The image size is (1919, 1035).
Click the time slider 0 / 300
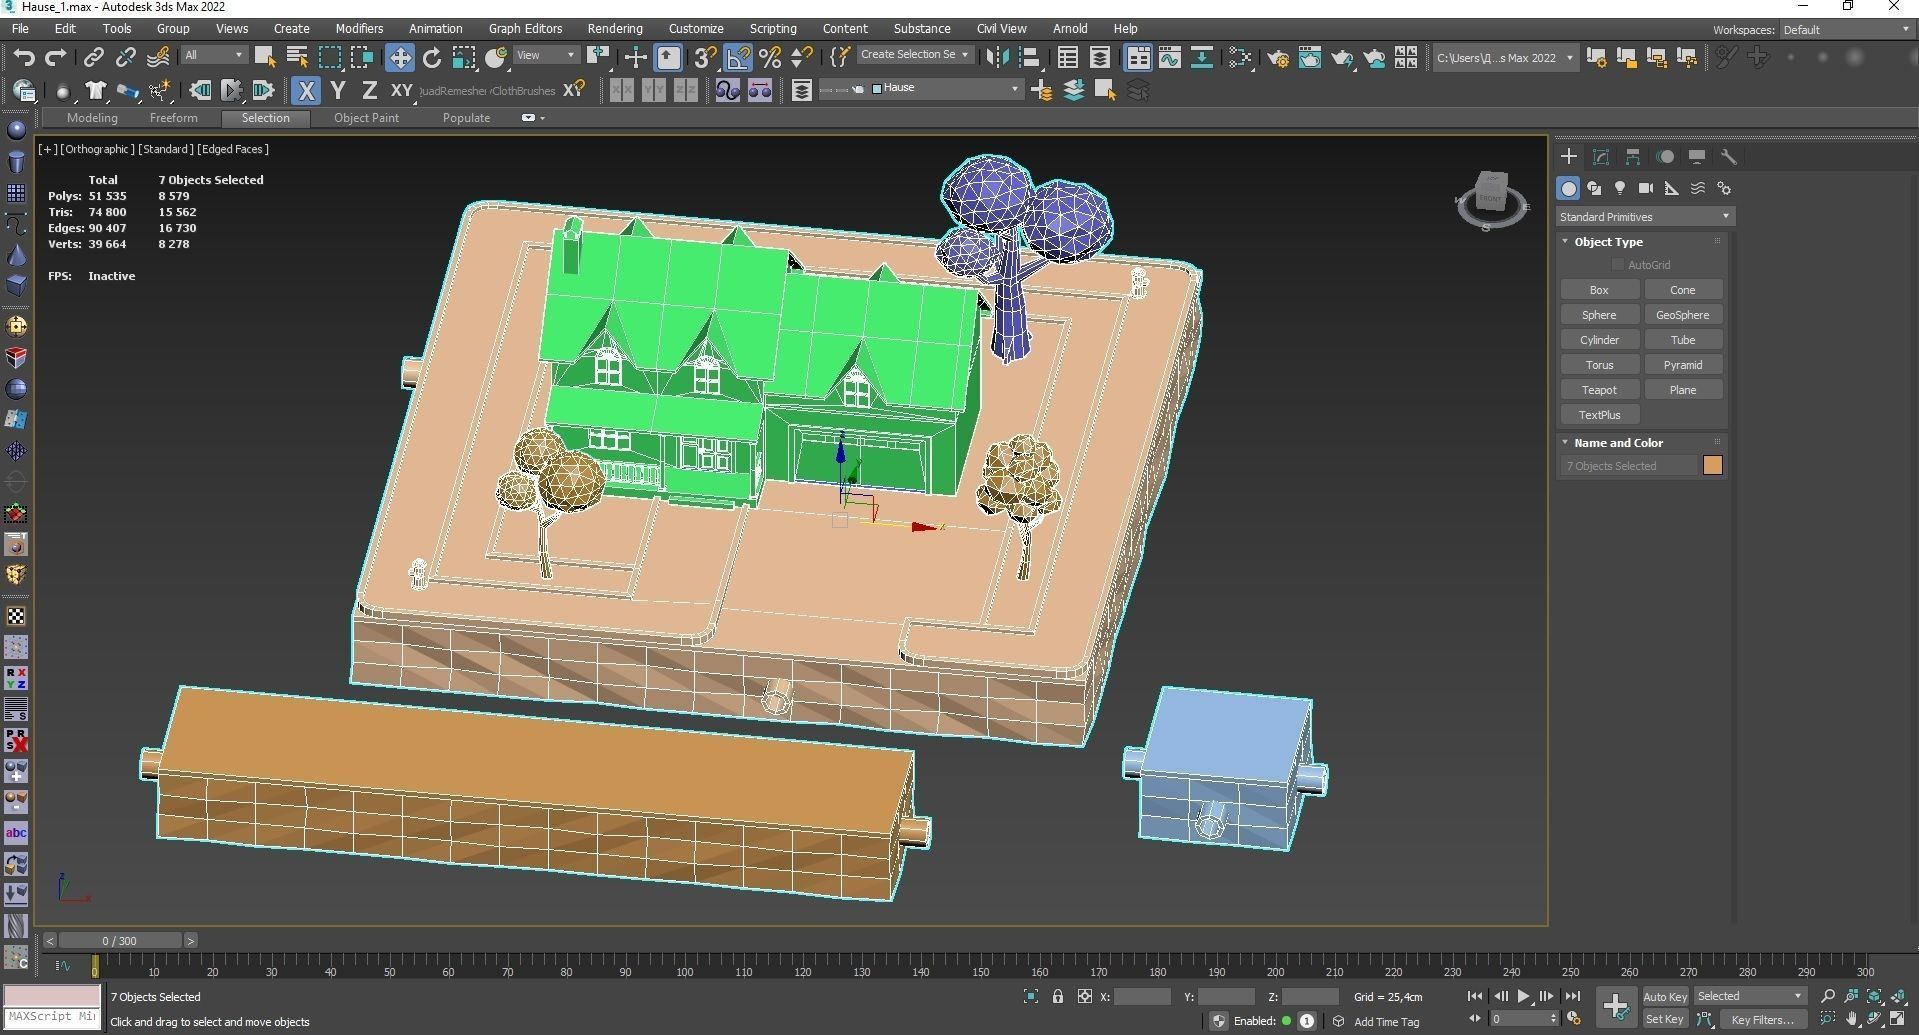(x=120, y=941)
